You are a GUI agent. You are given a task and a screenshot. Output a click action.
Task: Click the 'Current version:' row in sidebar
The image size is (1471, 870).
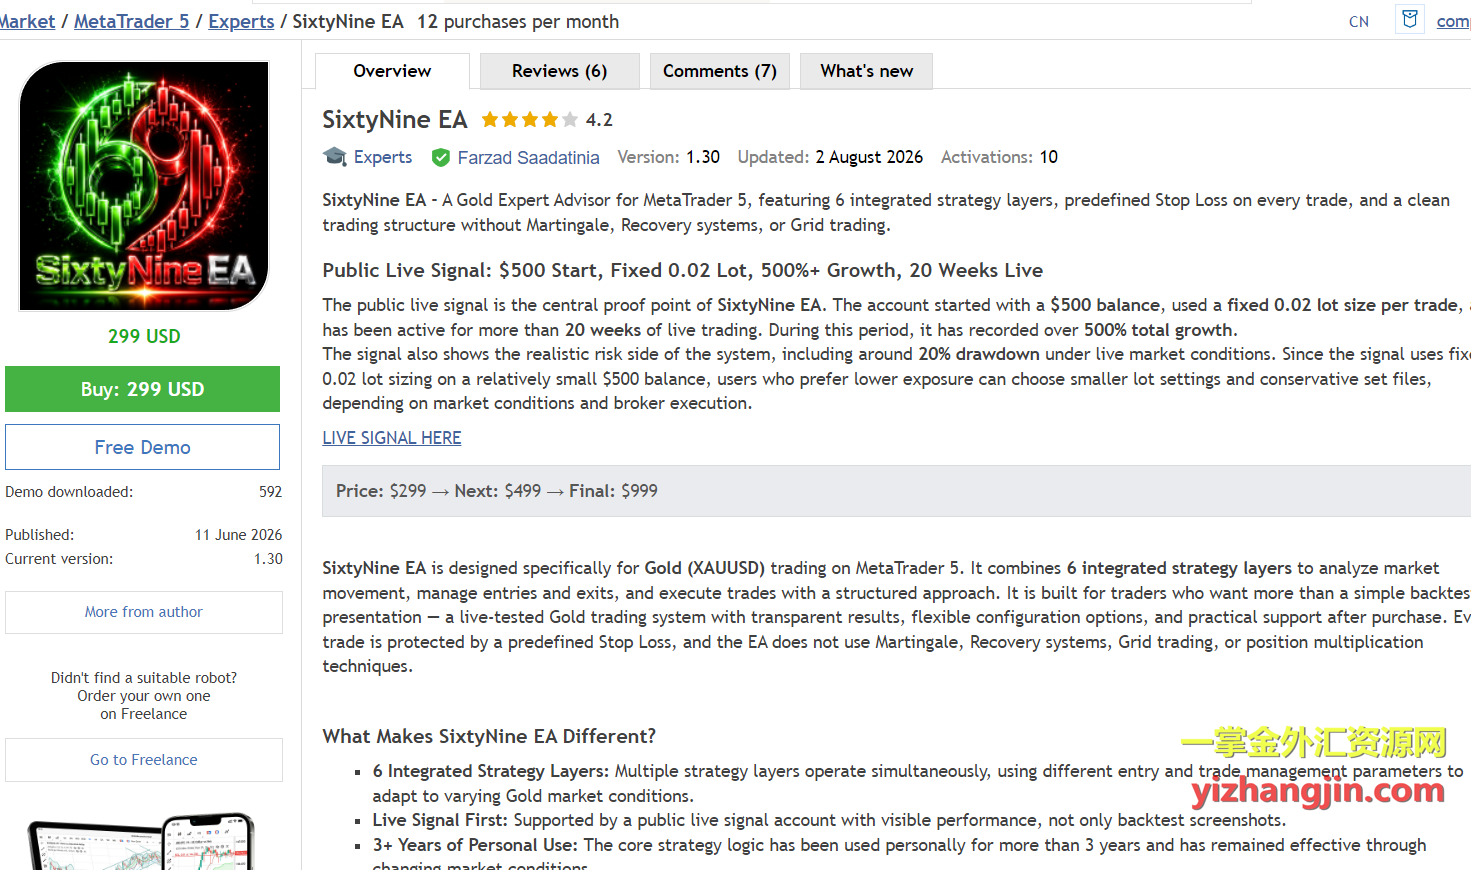[144, 559]
